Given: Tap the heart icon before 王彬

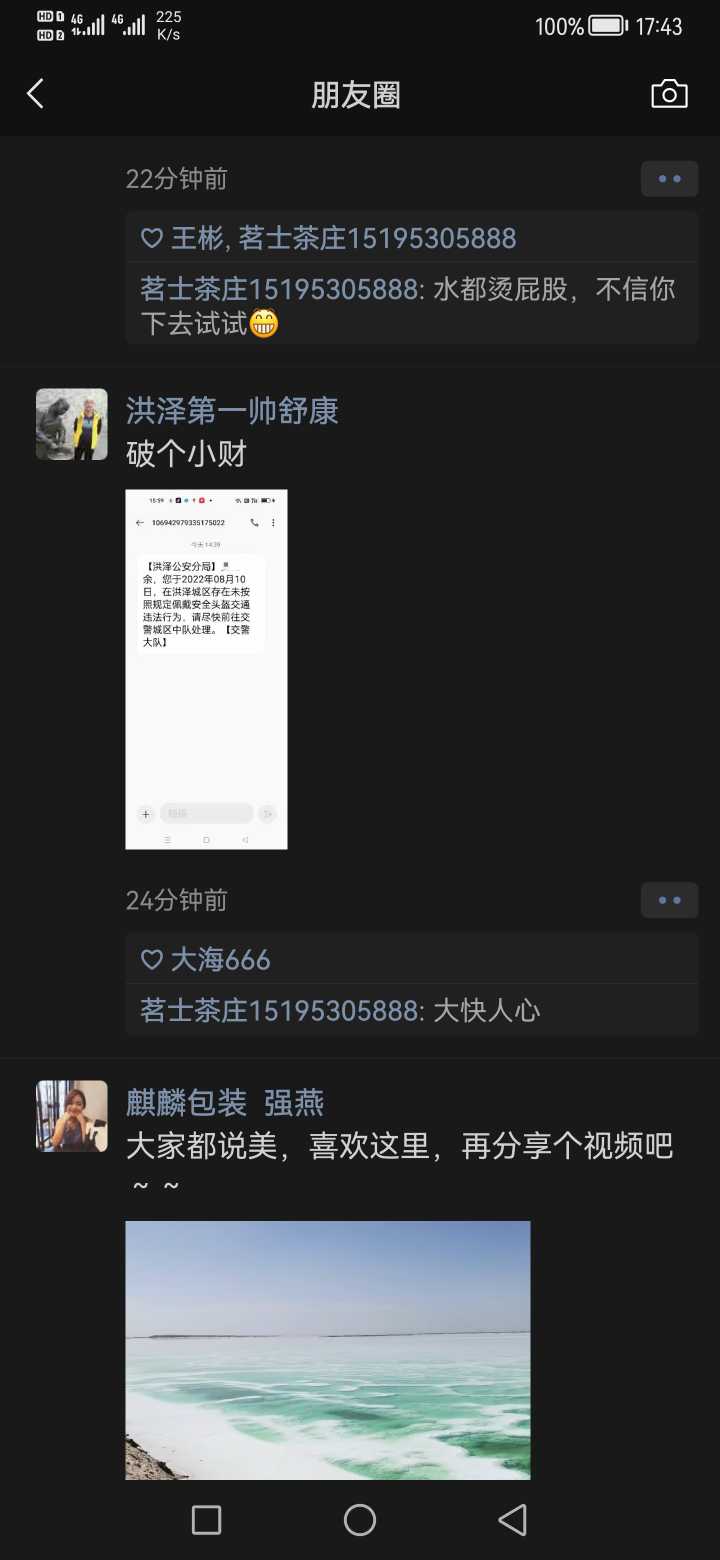Looking at the screenshot, I should 152,238.
